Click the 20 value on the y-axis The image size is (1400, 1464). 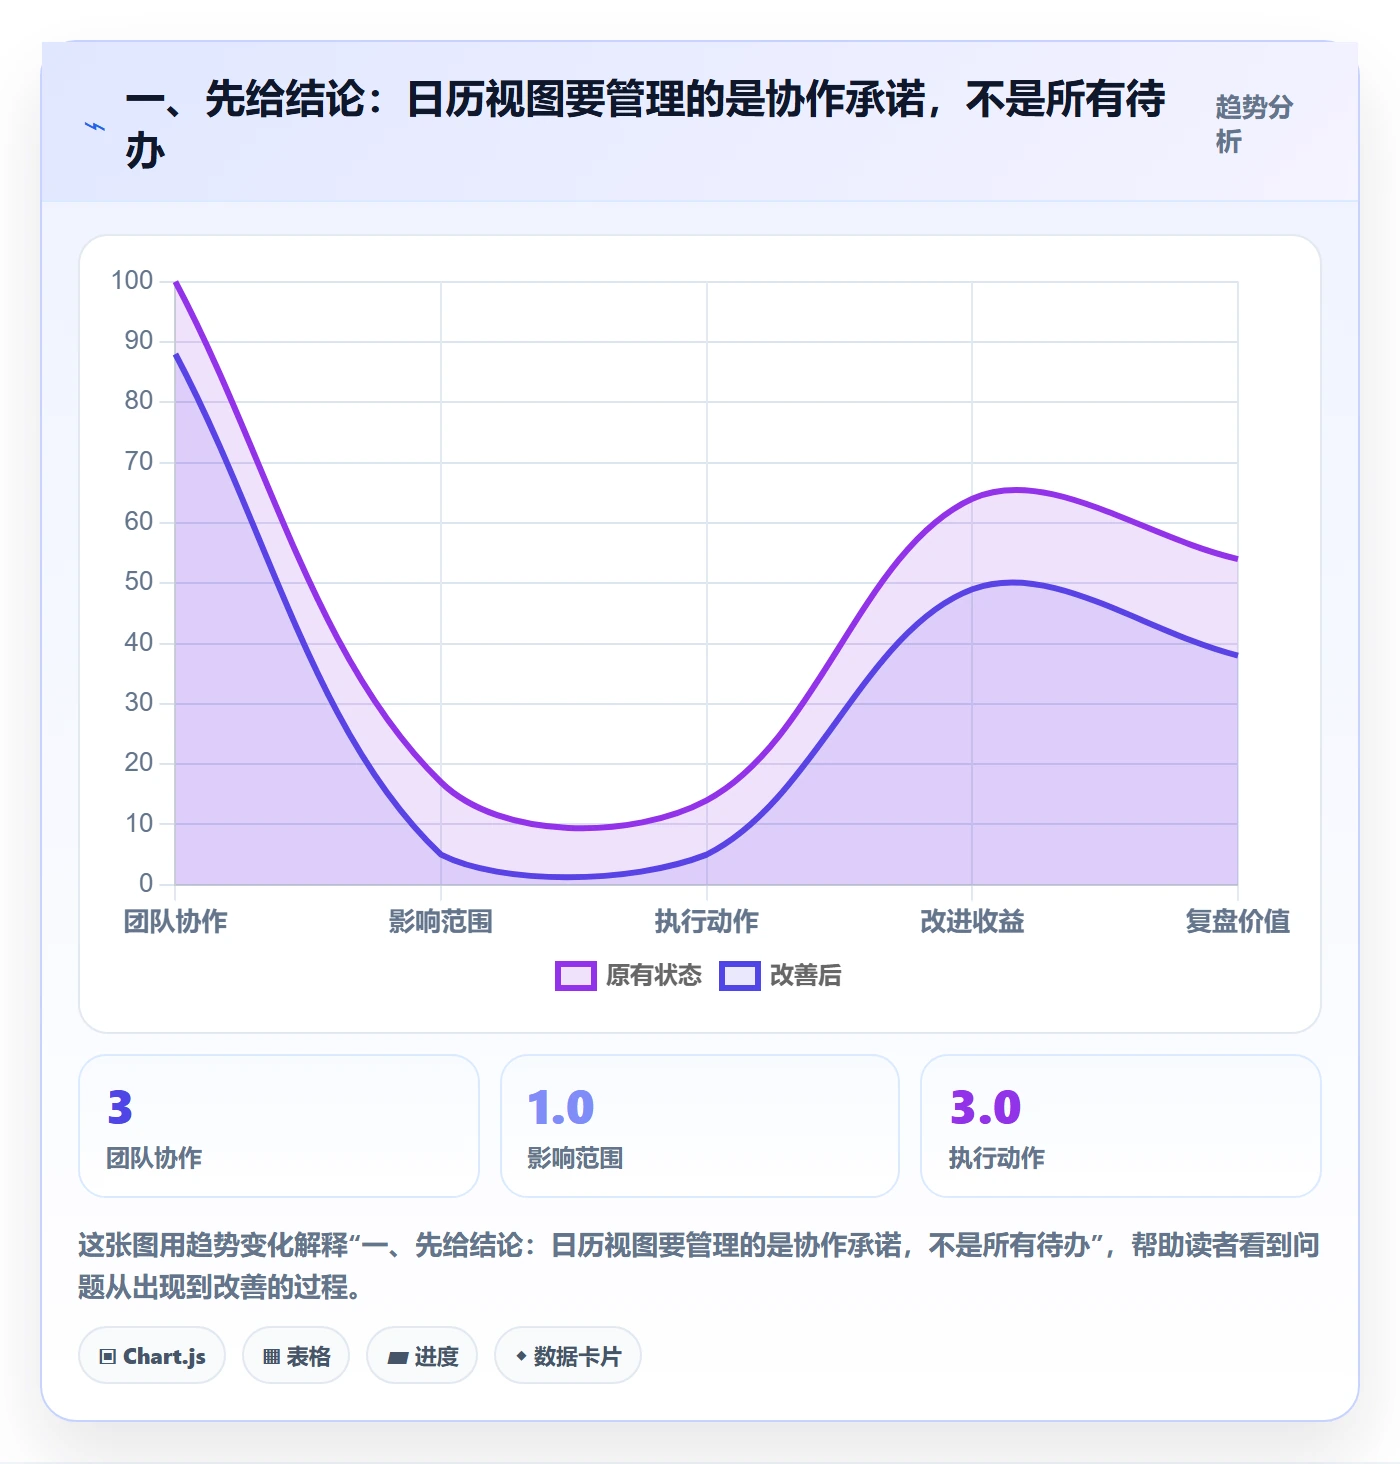(x=139, y=763)
